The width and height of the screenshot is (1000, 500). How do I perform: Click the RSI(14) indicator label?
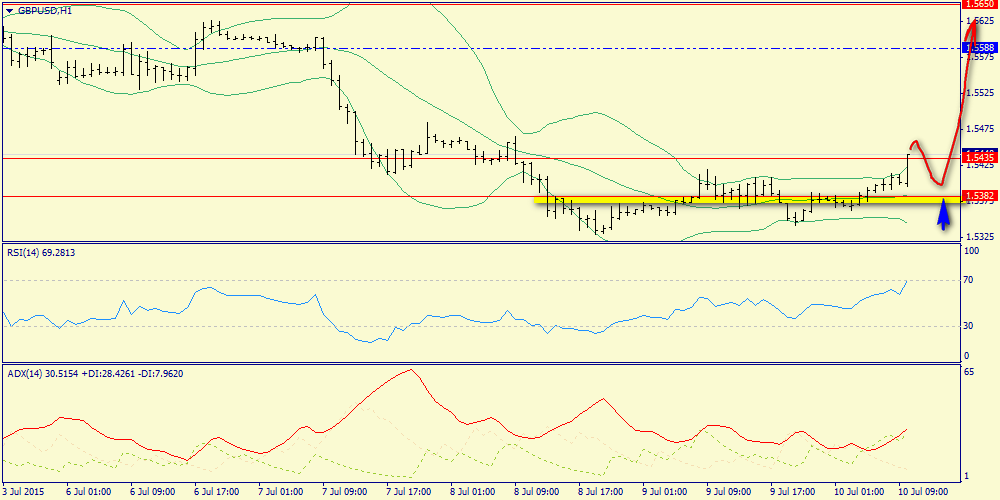coord(40,253)
